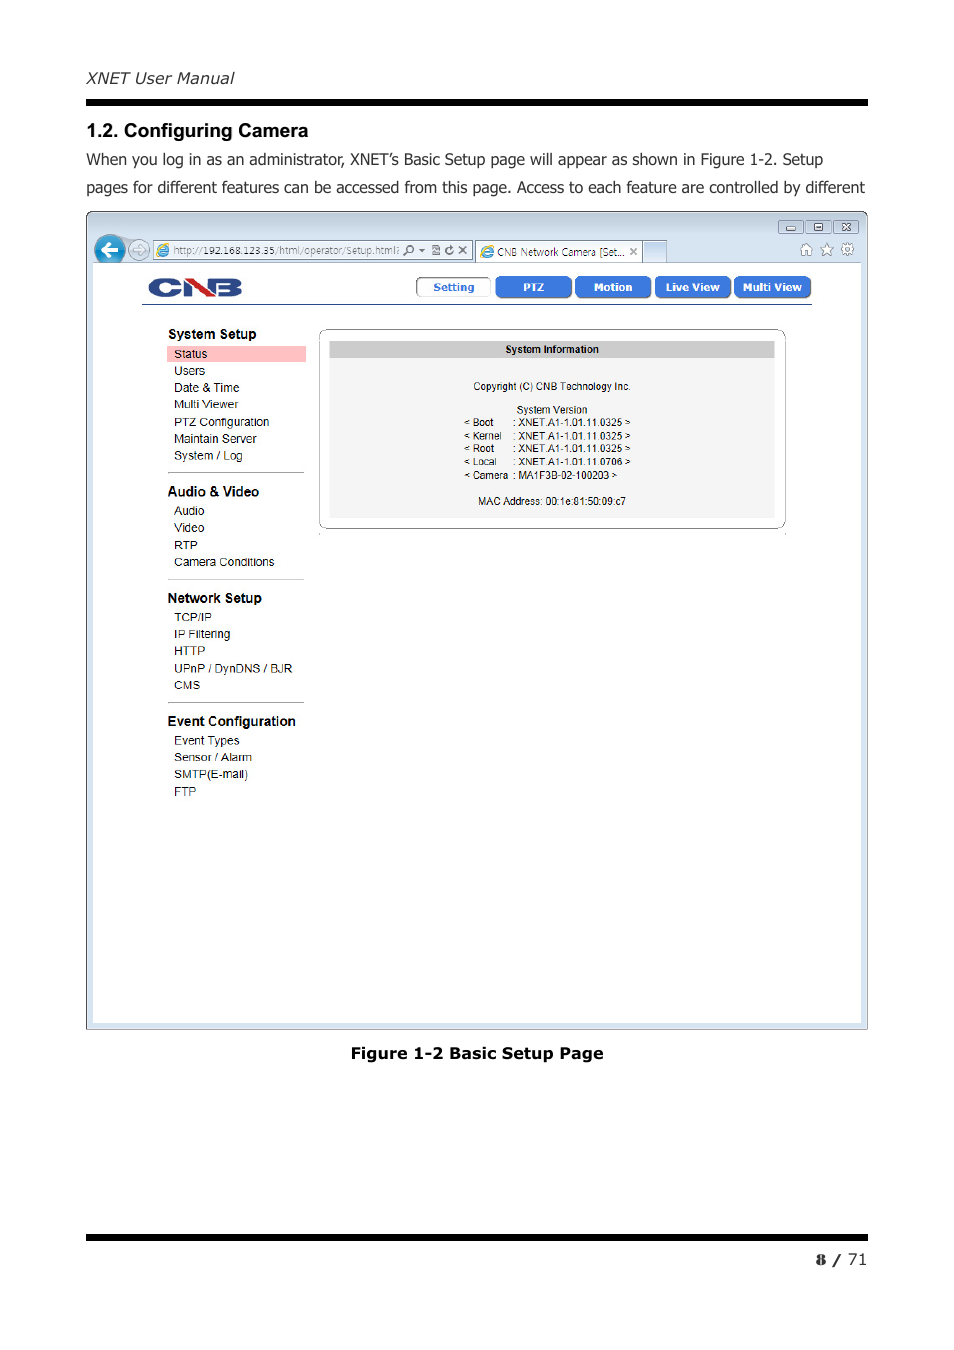Open SMTP(E-mail) settings
This screenshot has height=1350, width=954.
211,775
